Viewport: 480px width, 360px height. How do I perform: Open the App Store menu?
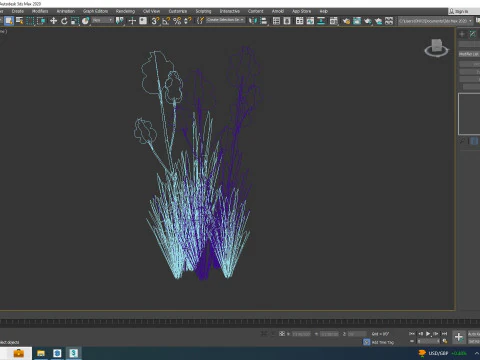[x=301, y=11]
